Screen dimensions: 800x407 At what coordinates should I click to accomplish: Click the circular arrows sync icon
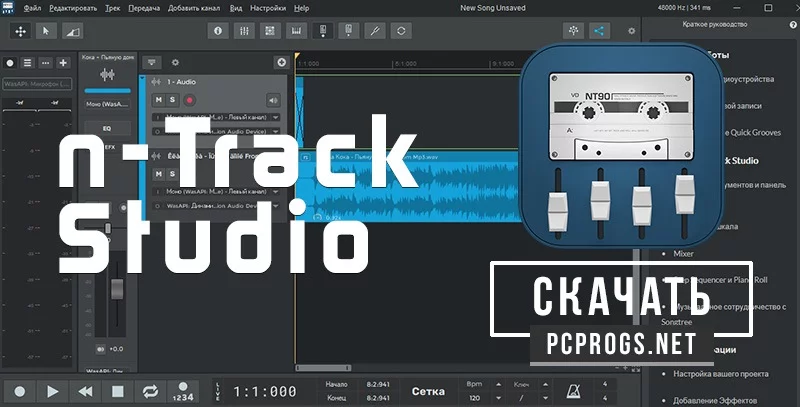[x=401, y=31]
